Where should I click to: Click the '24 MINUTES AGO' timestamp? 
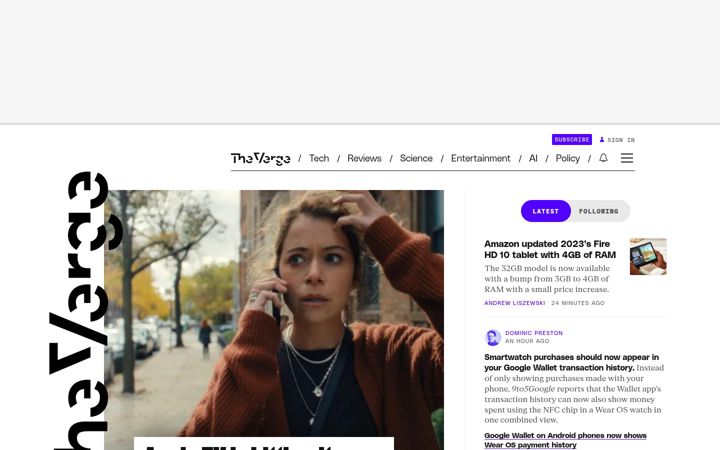[578, 303]
